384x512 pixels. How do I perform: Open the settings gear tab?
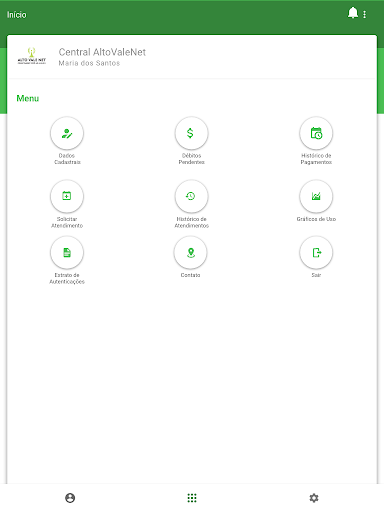[x=314, y=498]
